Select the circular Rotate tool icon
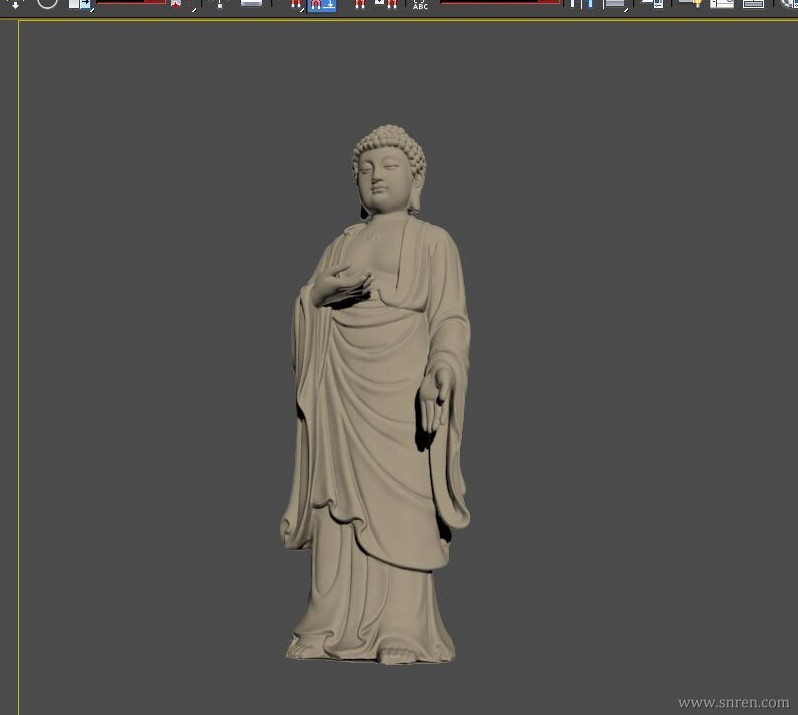 coord(48,3)
